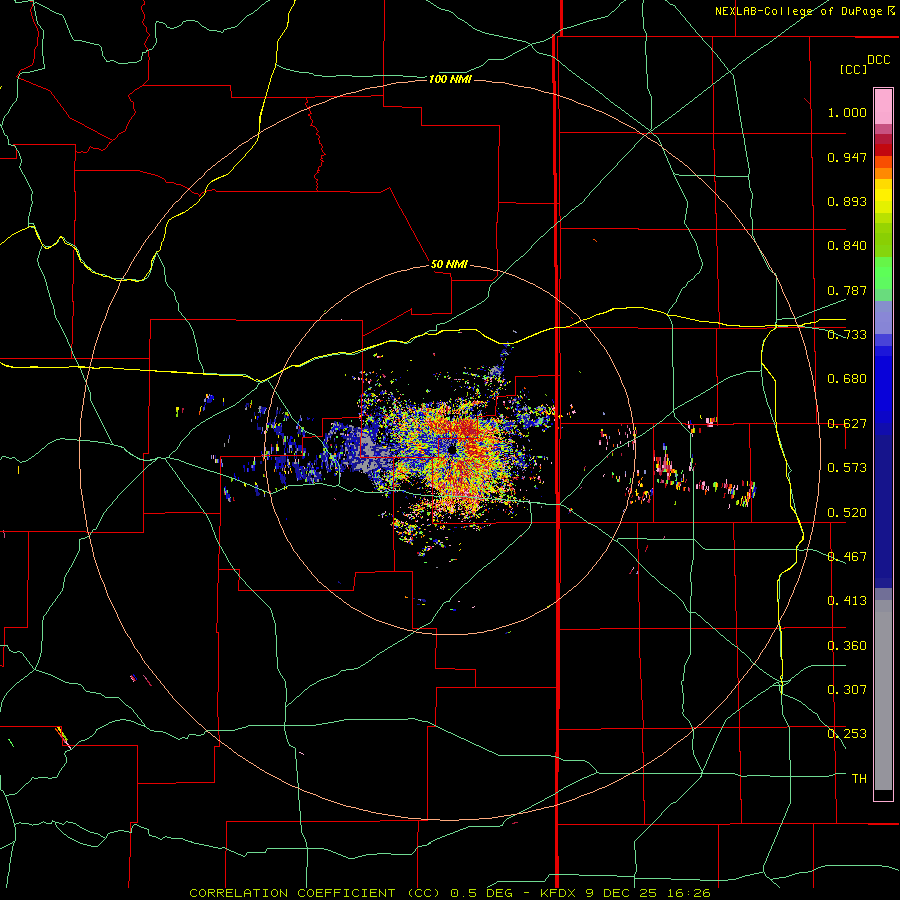This screenshot has height=900, width=900.
Task: Click the 50 NMI range ring label
Action: (x=449, y=264)
